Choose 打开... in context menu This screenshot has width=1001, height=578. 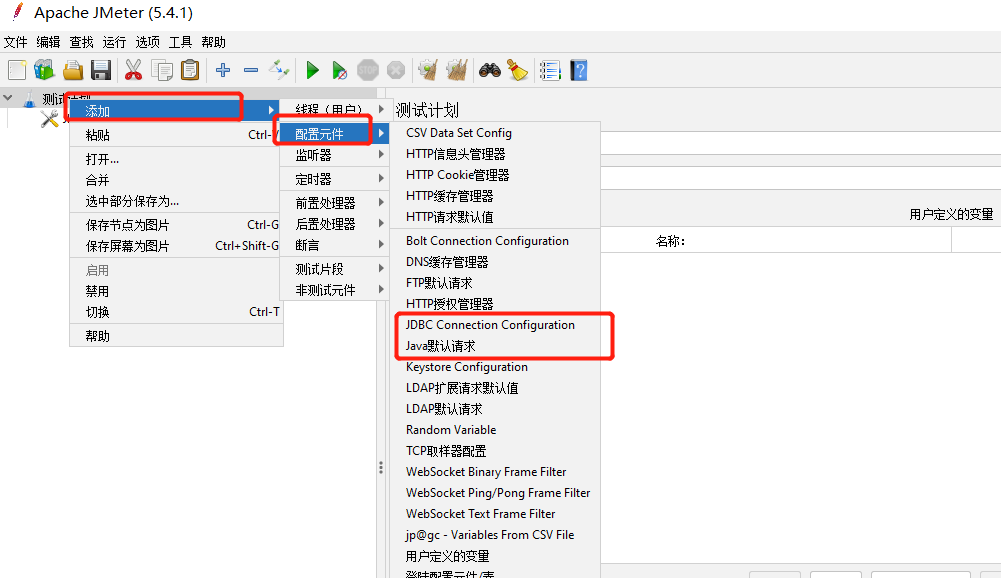(x=175, y=159)
